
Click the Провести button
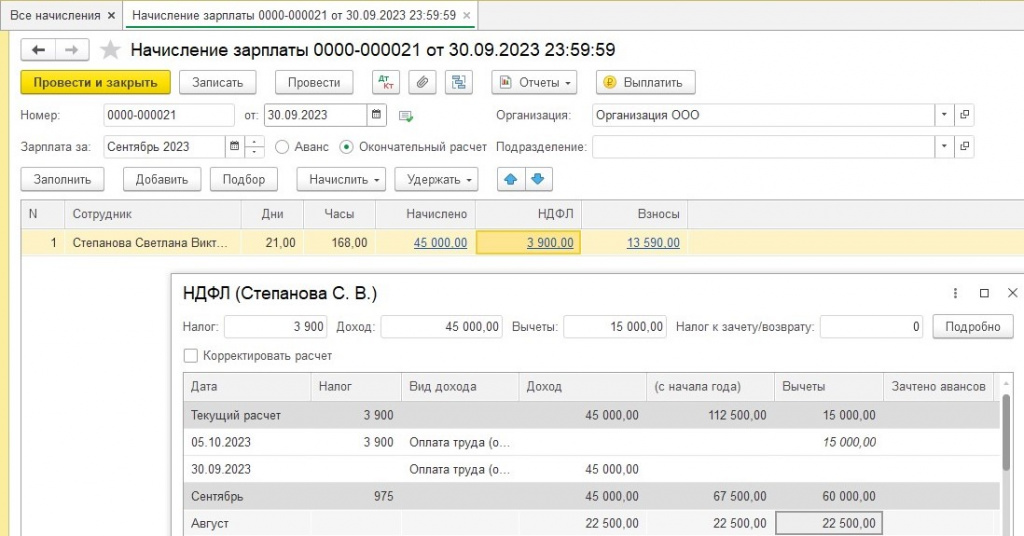[314, 82]
